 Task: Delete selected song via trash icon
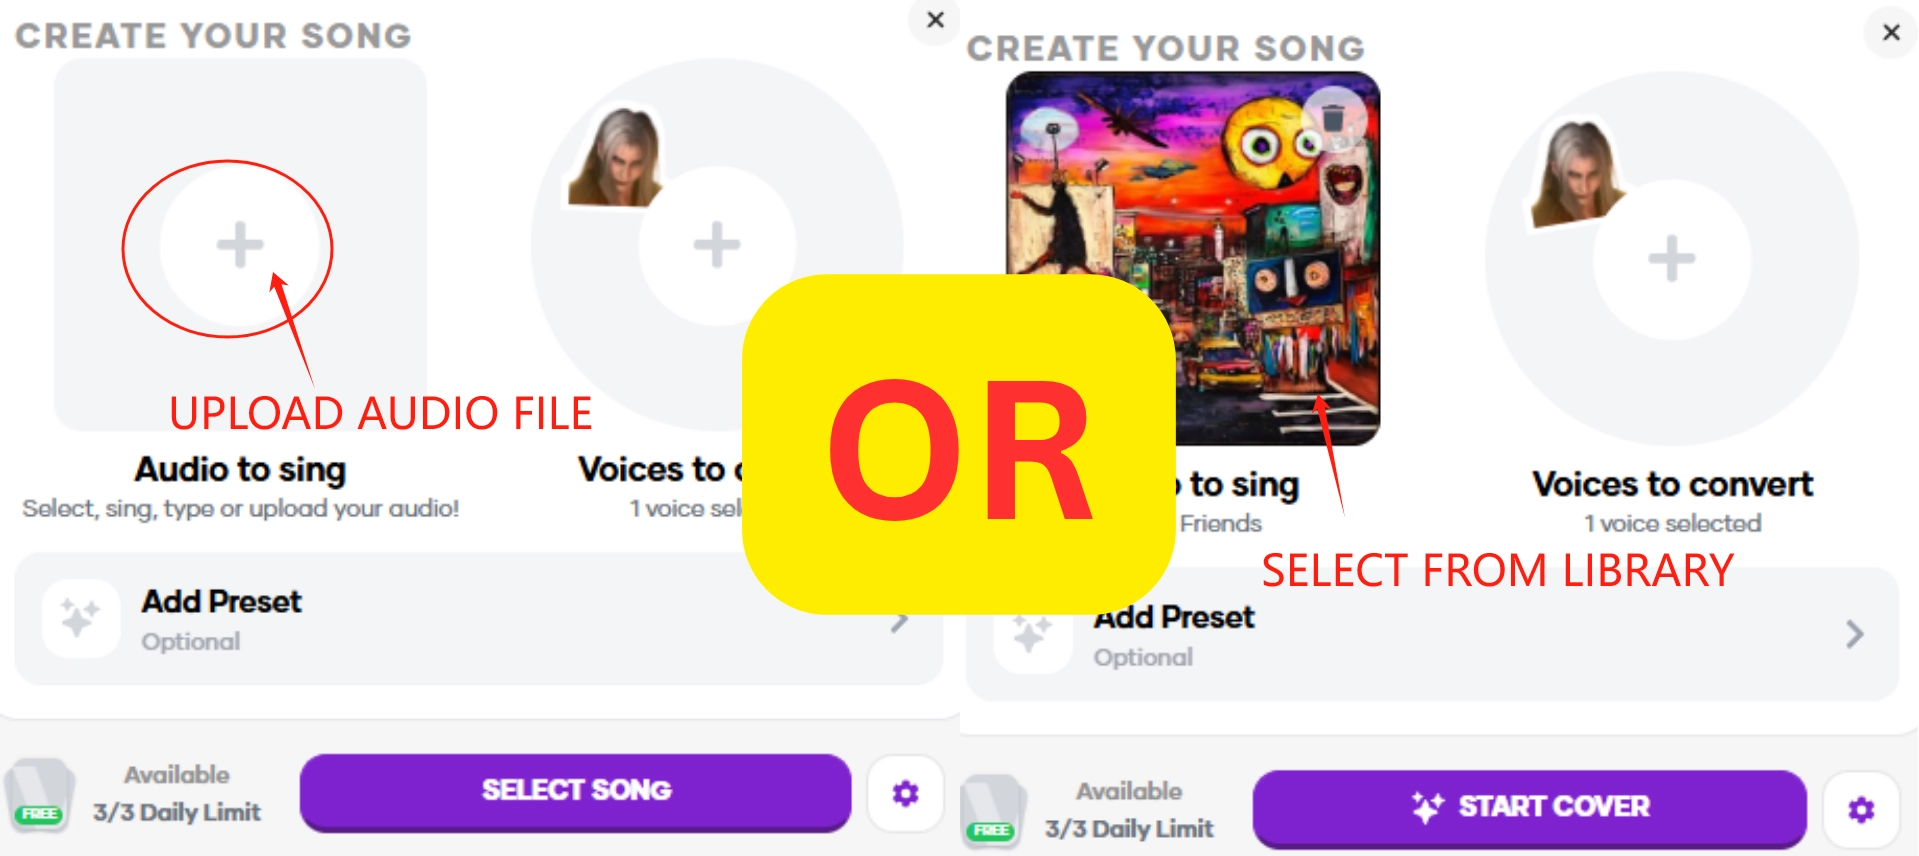coord(1334,117)
